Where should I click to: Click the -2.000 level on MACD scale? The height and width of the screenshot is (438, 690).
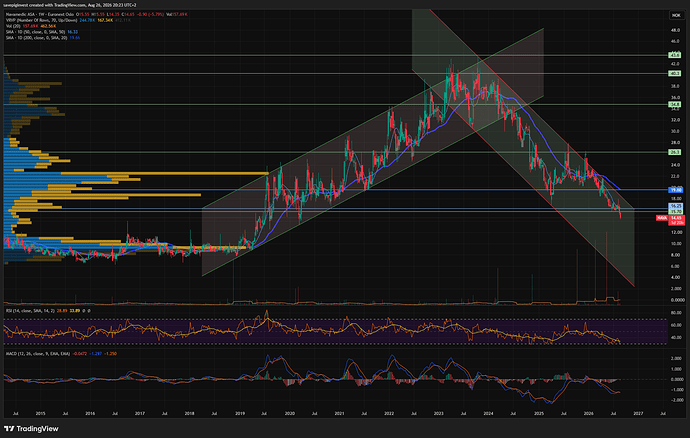coord(676,400)
